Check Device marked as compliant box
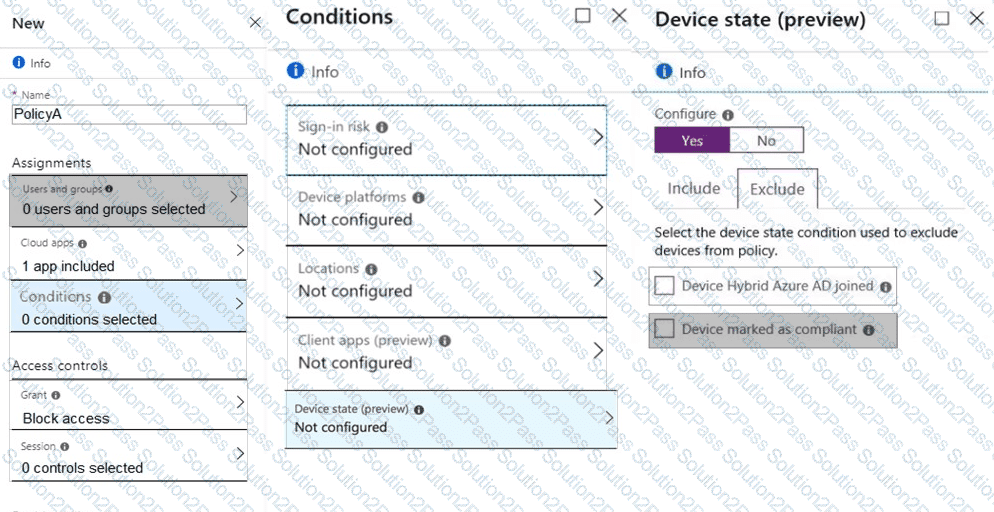This screenshot has height=512, width=994. pos(665,329)
